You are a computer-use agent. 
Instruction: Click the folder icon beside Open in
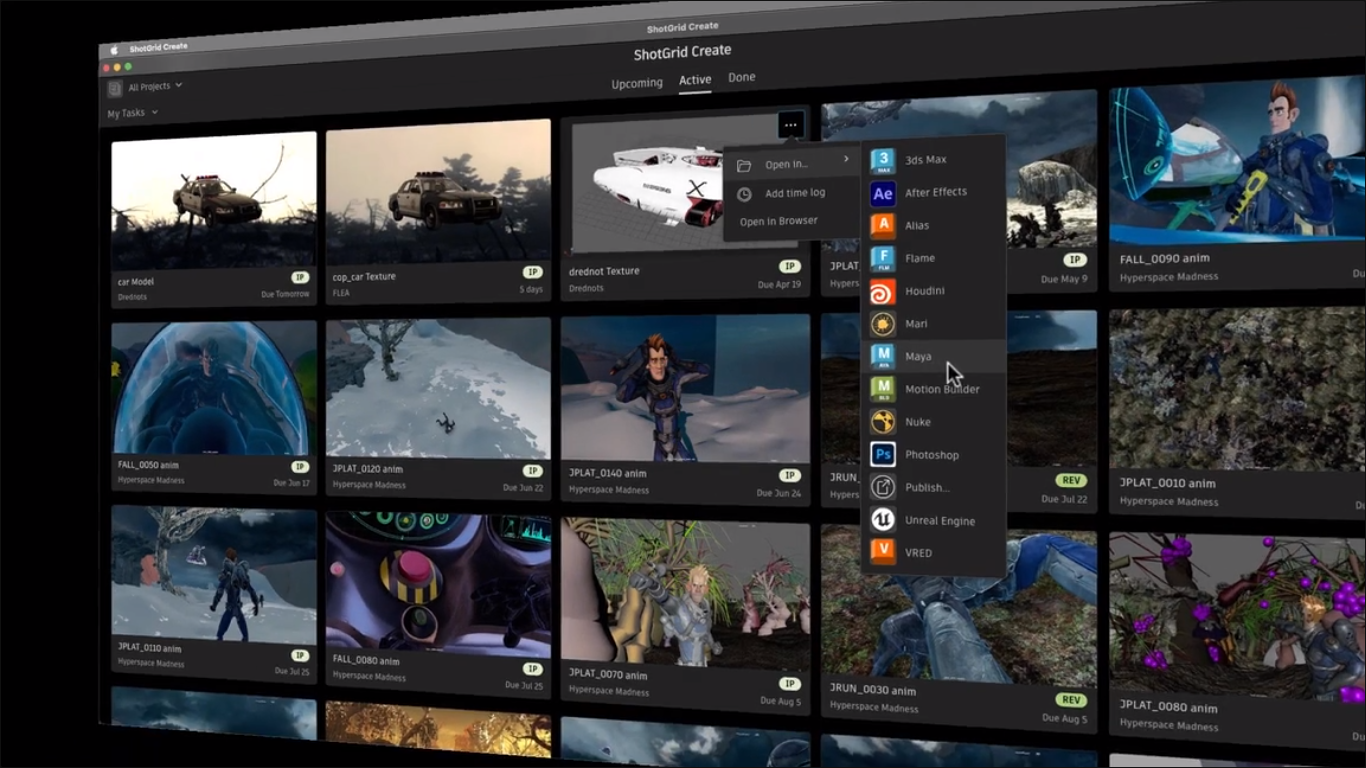pos(744,165)
